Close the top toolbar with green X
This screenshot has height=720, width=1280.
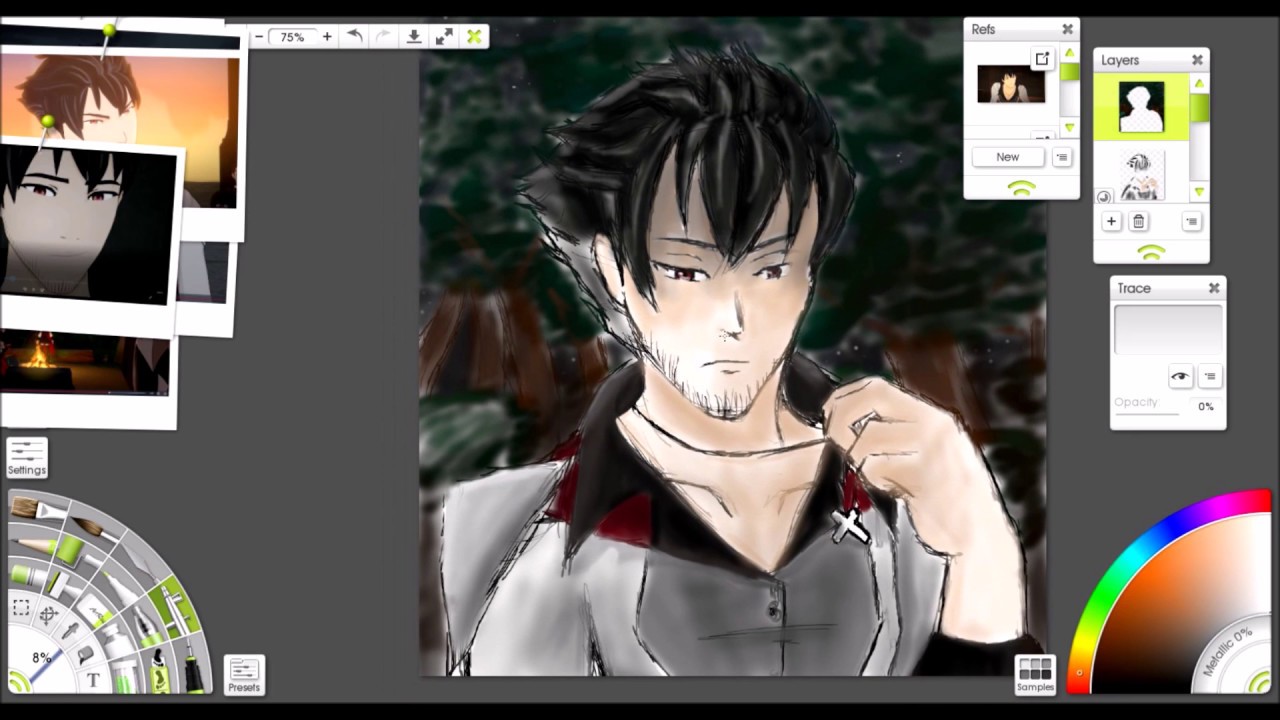point(474,37)
